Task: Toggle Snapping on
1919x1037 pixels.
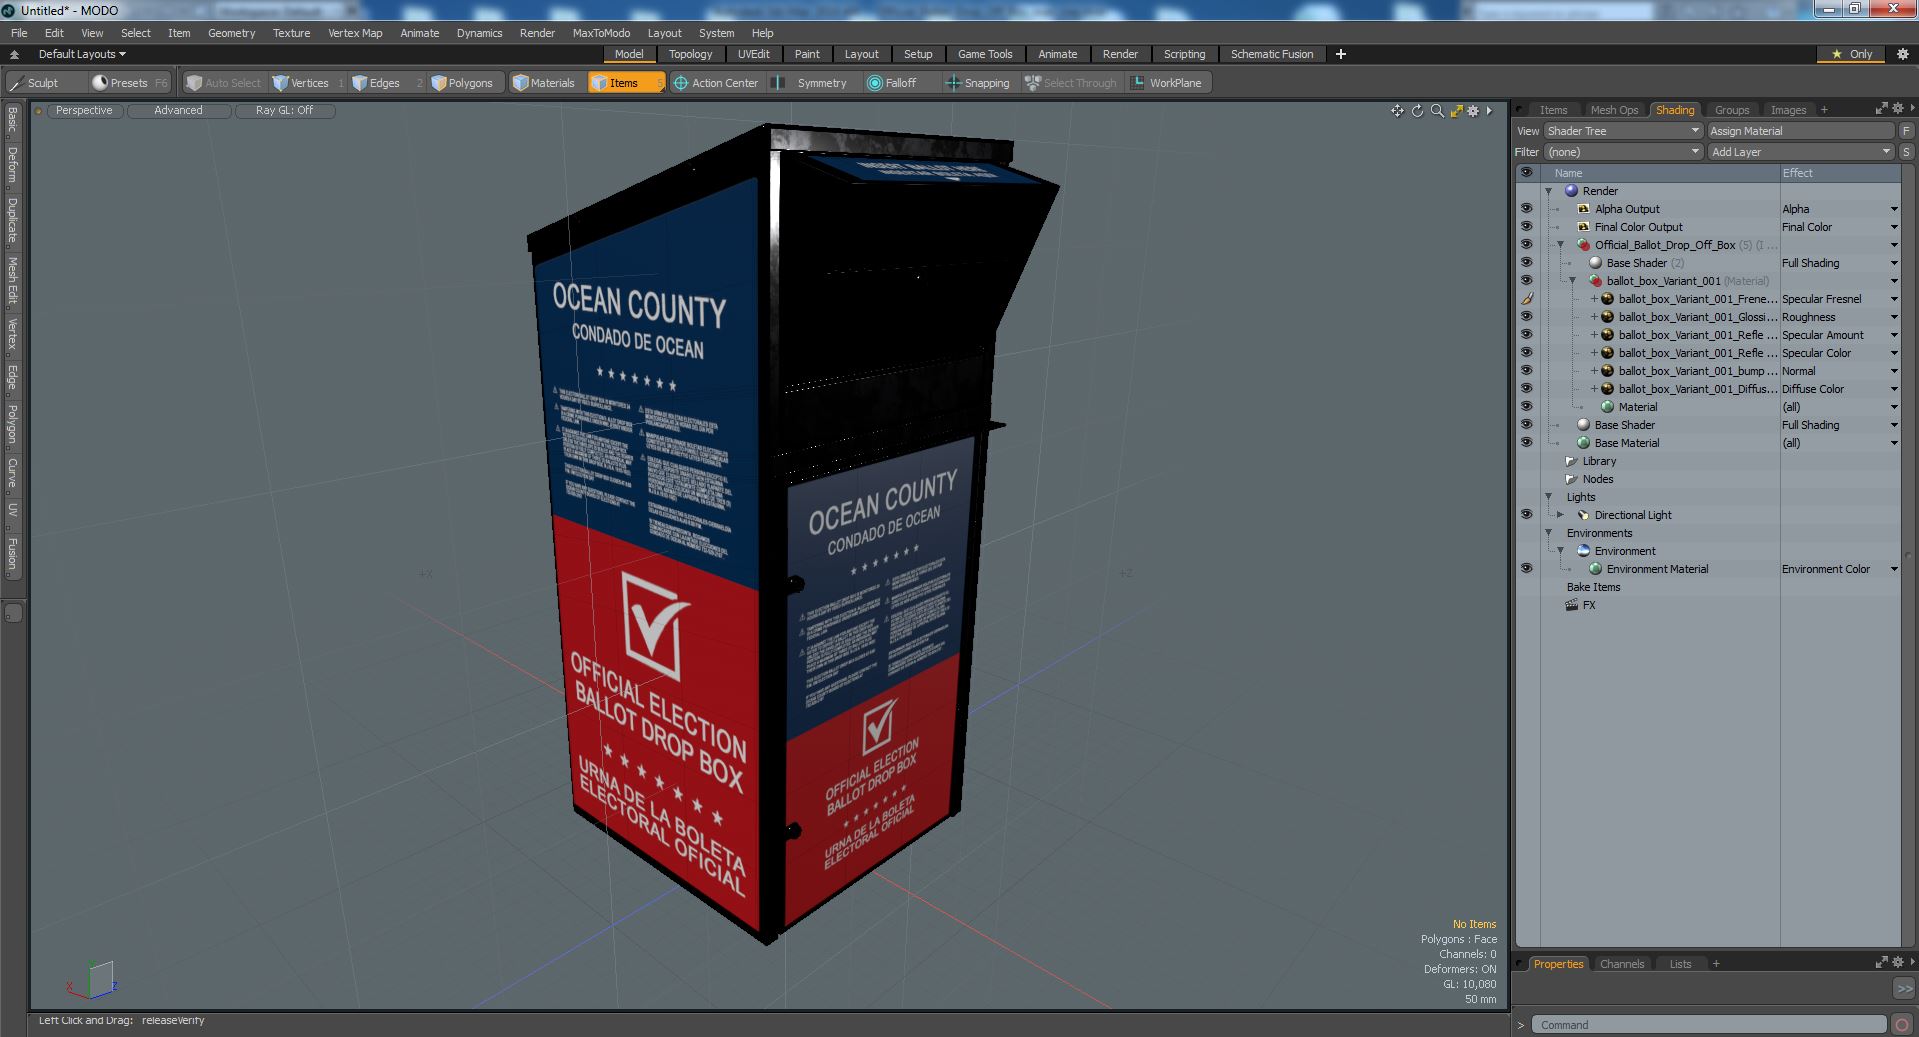Action: [978, 83]
